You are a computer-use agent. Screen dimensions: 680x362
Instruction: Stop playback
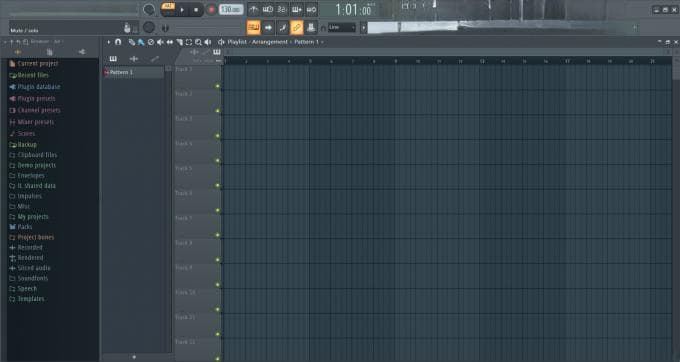196,10
